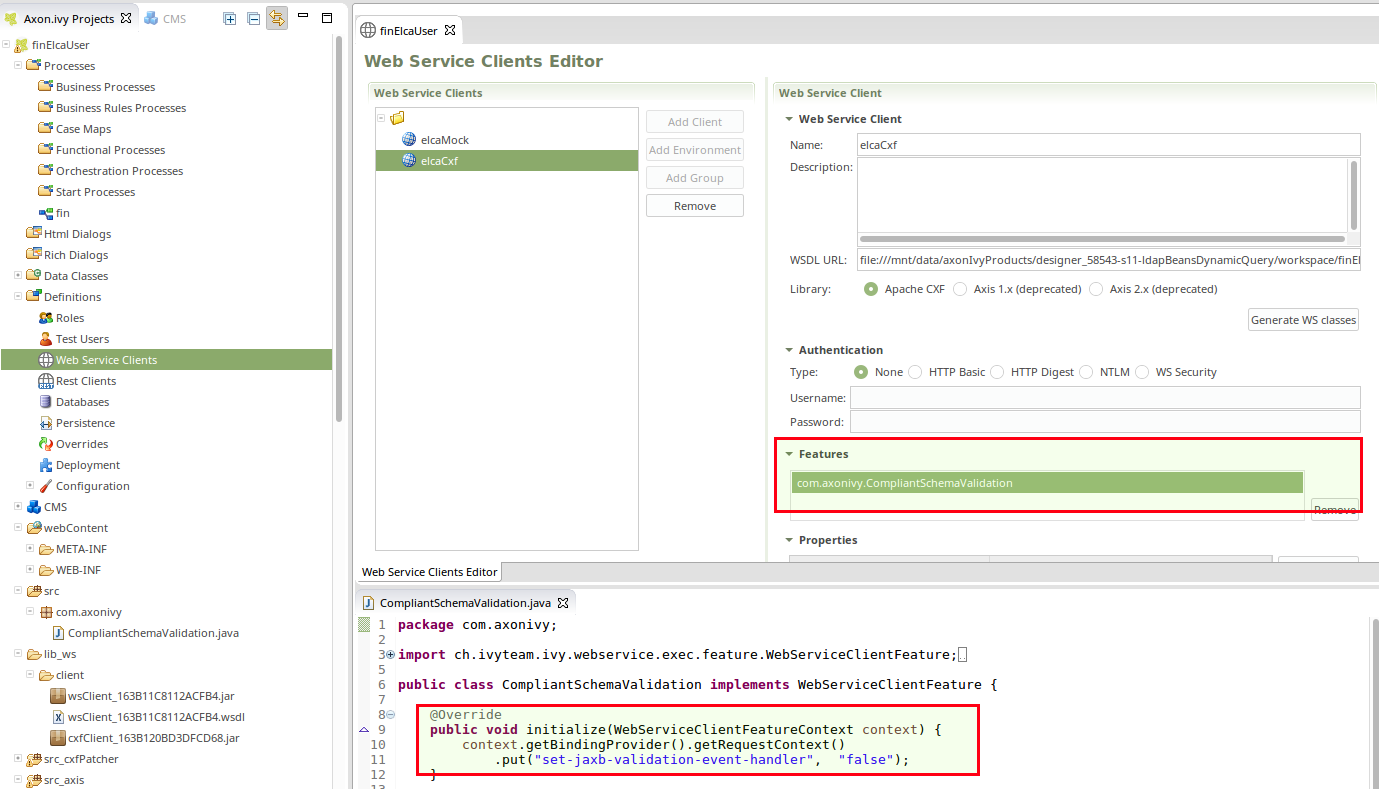1379x789 pixels.
Task: Switch to the CMS view tab
Action: coord(165,18)
